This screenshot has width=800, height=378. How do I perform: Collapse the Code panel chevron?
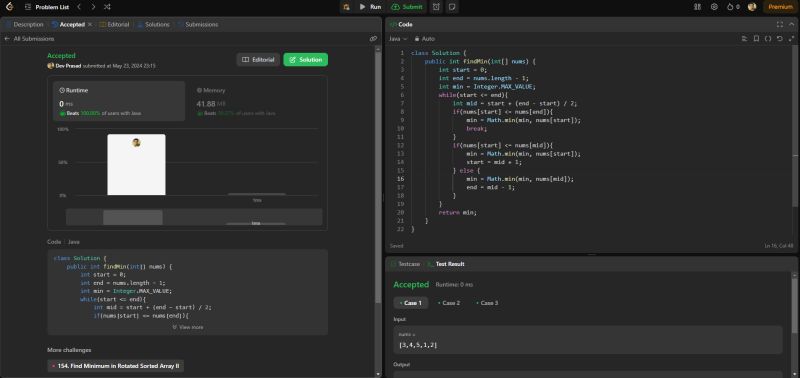pos(791,24)
